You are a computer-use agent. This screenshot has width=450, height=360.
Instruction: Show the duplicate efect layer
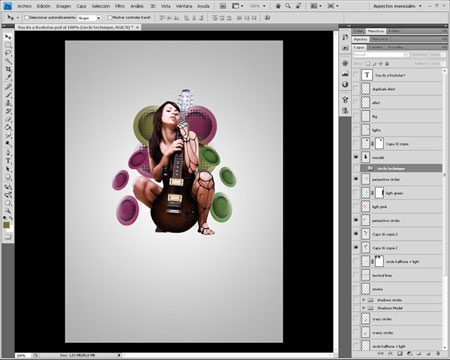click(x=356, y=89)
